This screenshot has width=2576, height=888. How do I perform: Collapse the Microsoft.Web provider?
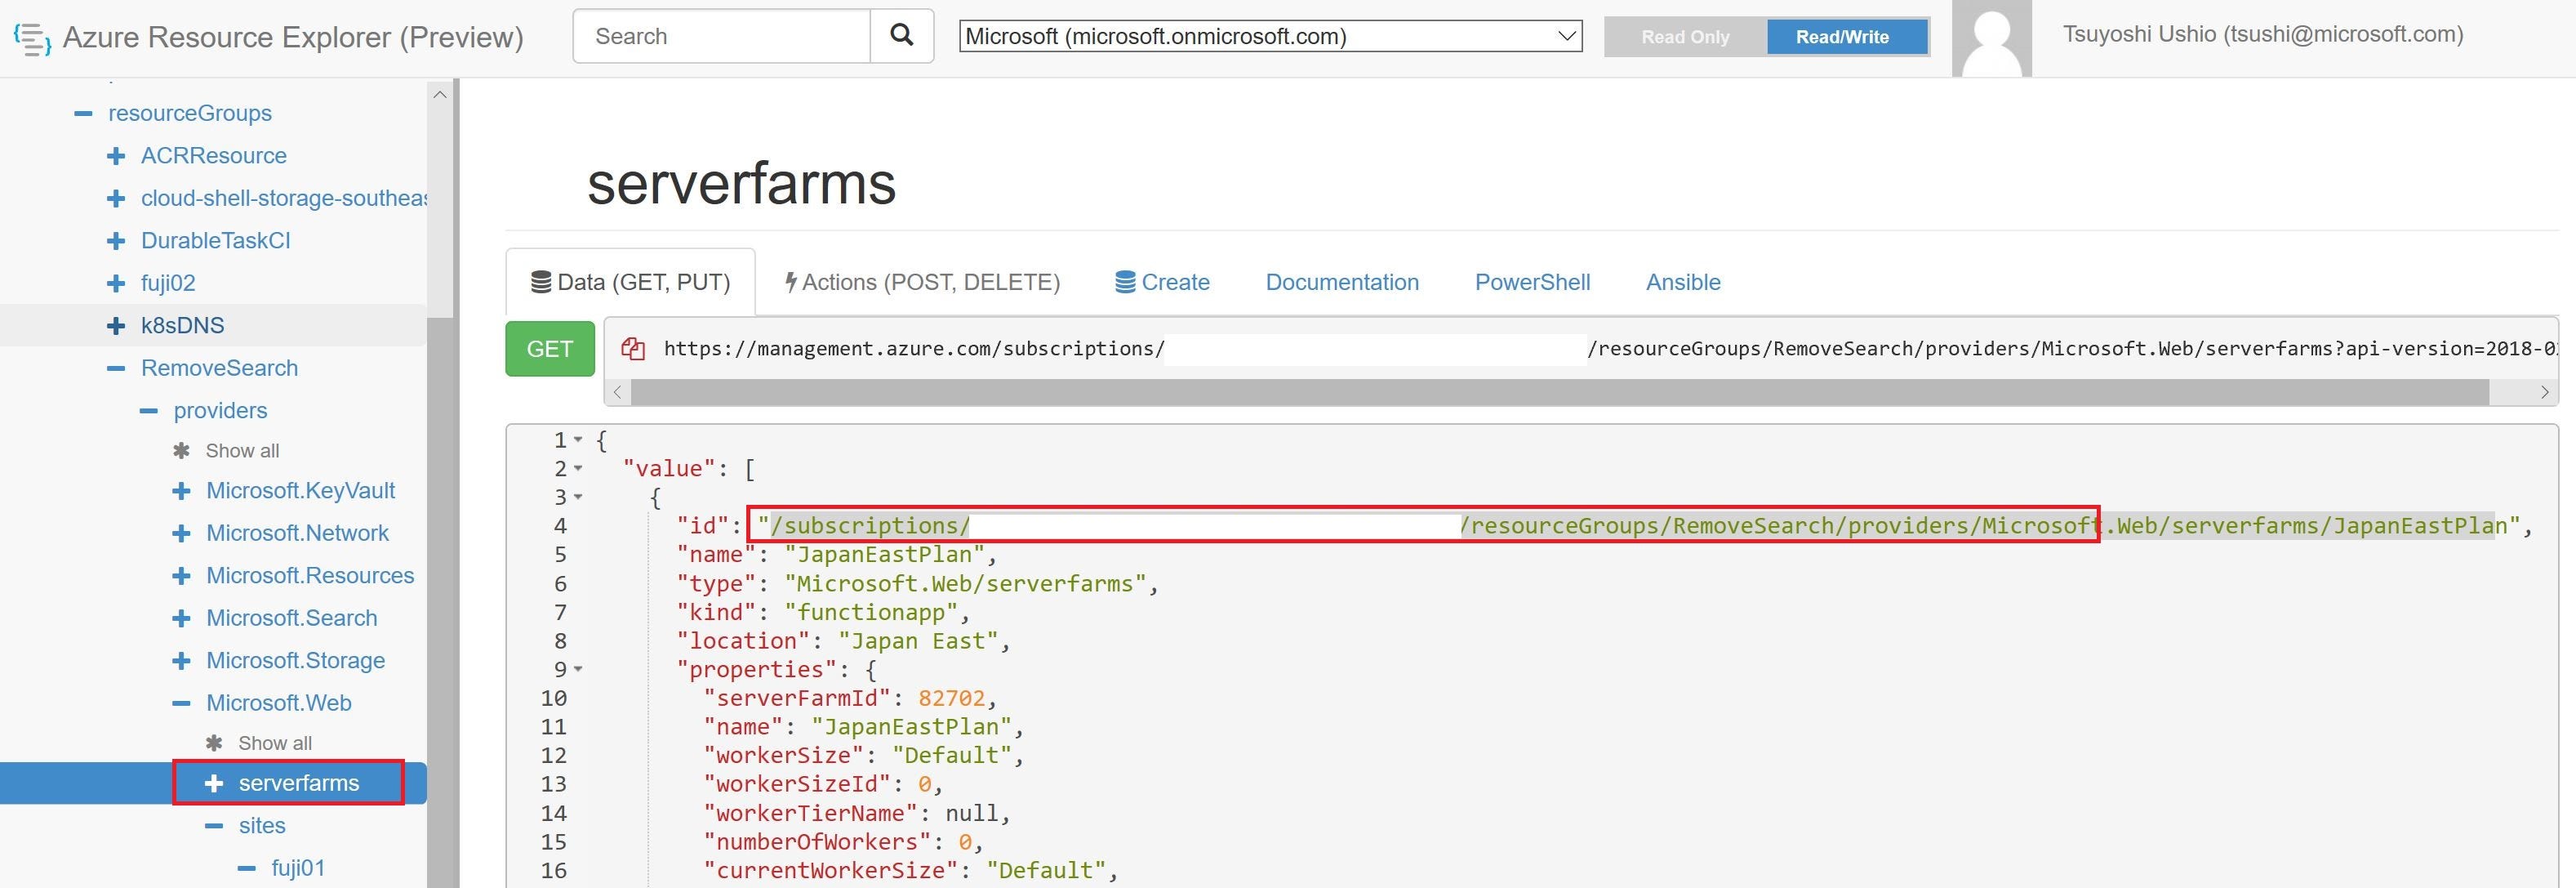pos(181,703)
